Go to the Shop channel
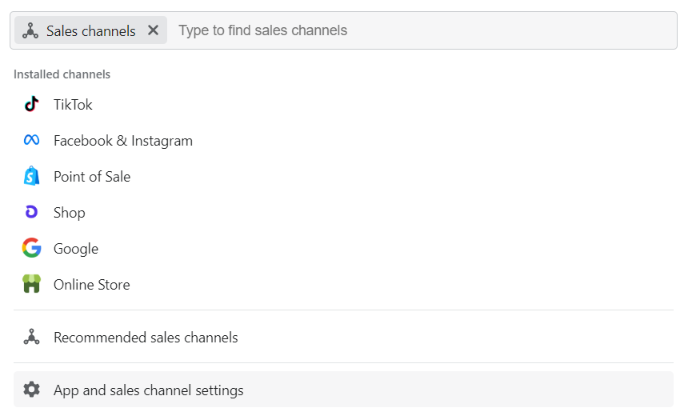 pyautogui.click(x=69, y=213)
